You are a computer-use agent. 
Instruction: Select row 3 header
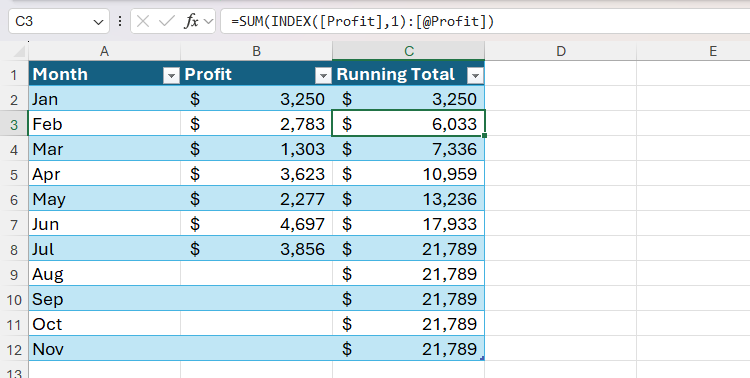coord(14,124)
